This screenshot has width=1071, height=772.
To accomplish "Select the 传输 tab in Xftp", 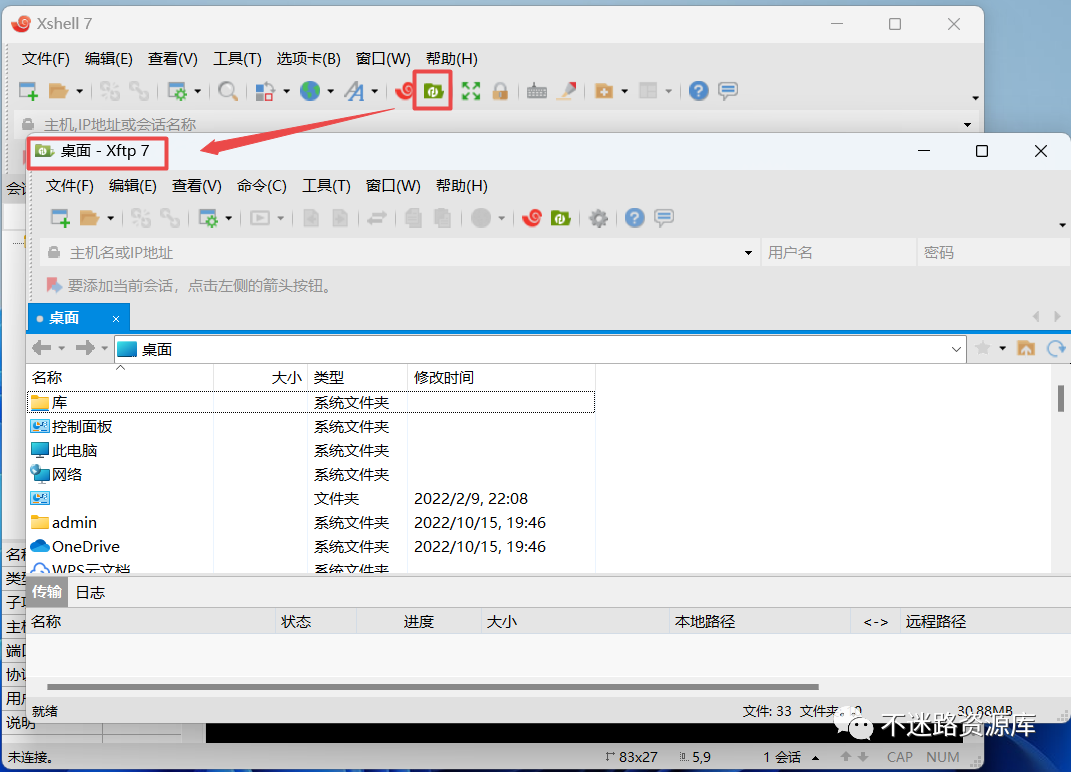I will [x=46, y=592].
